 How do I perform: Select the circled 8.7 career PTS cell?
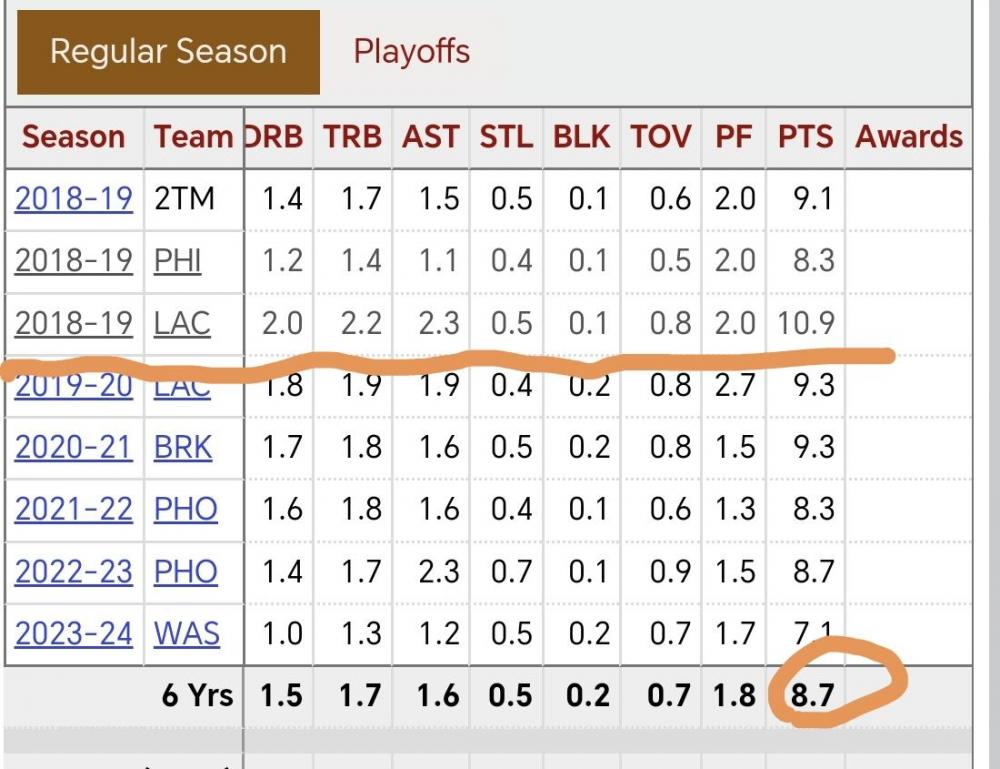pos(812,696)
